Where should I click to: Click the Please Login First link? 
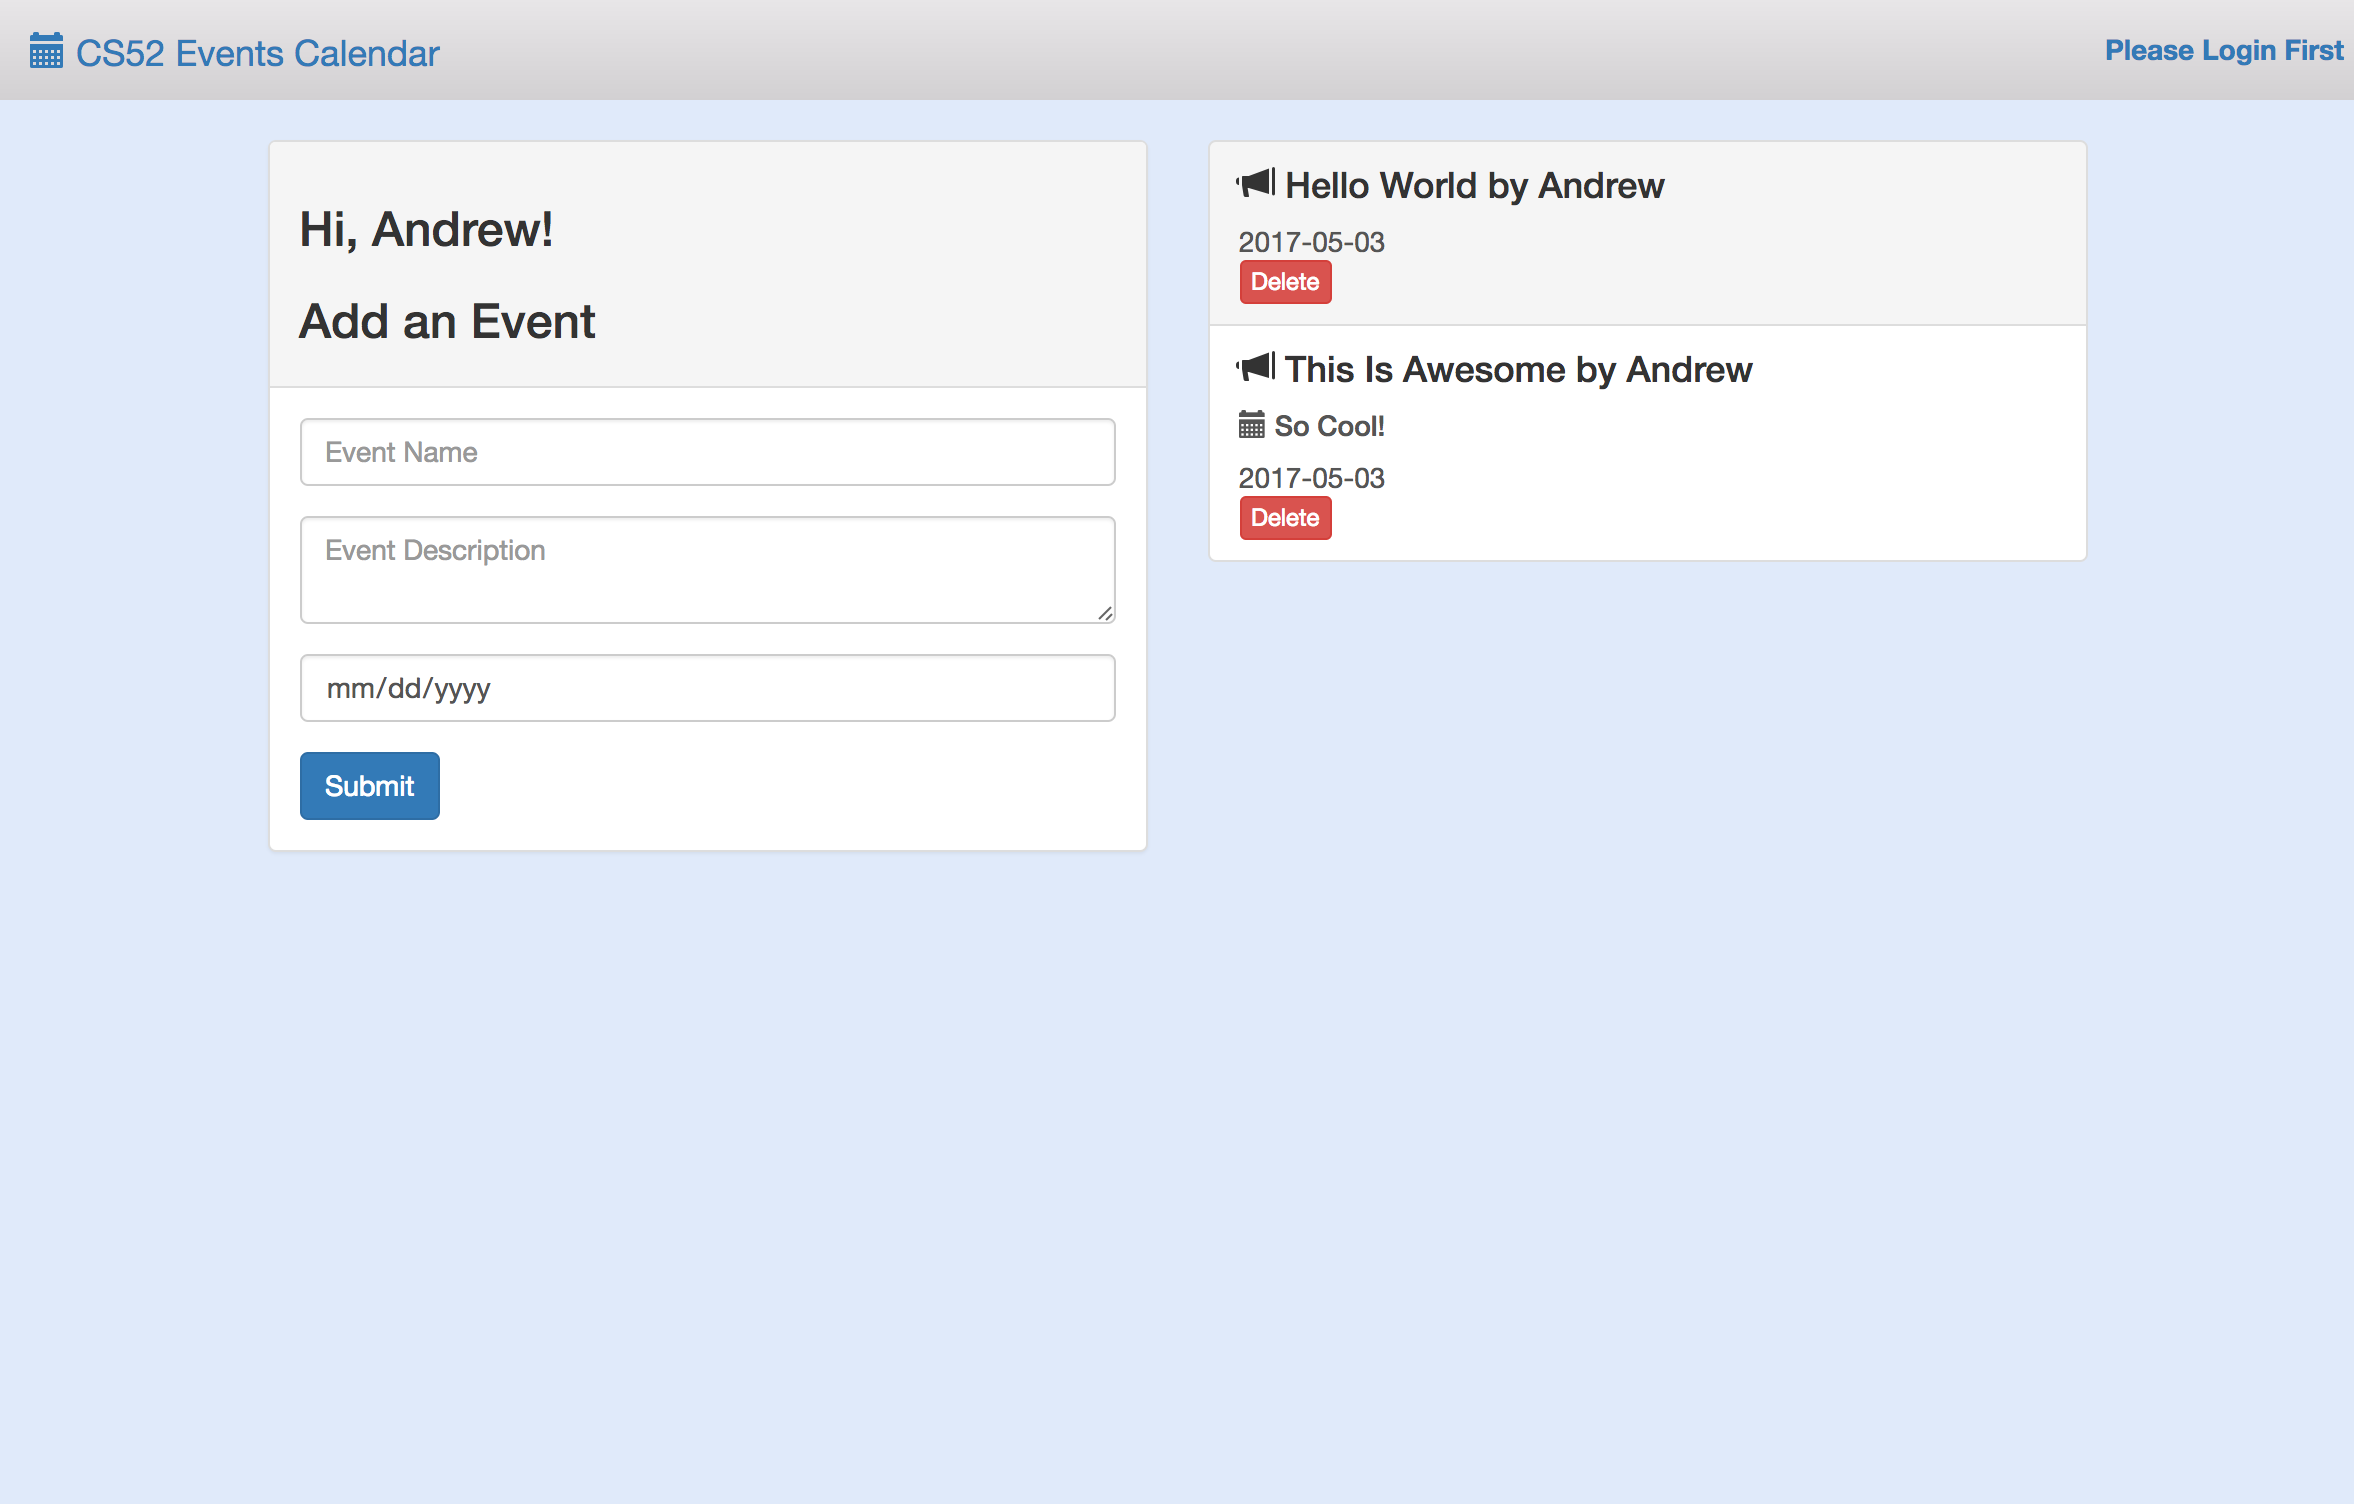click(2223, 51)
